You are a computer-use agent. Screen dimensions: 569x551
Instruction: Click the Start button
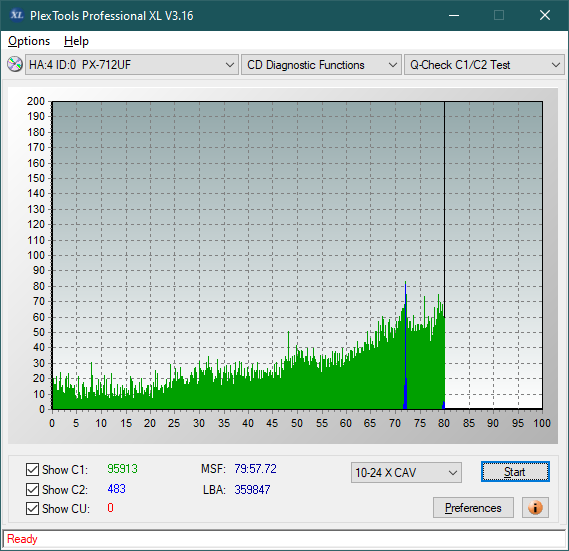(515, 472)
